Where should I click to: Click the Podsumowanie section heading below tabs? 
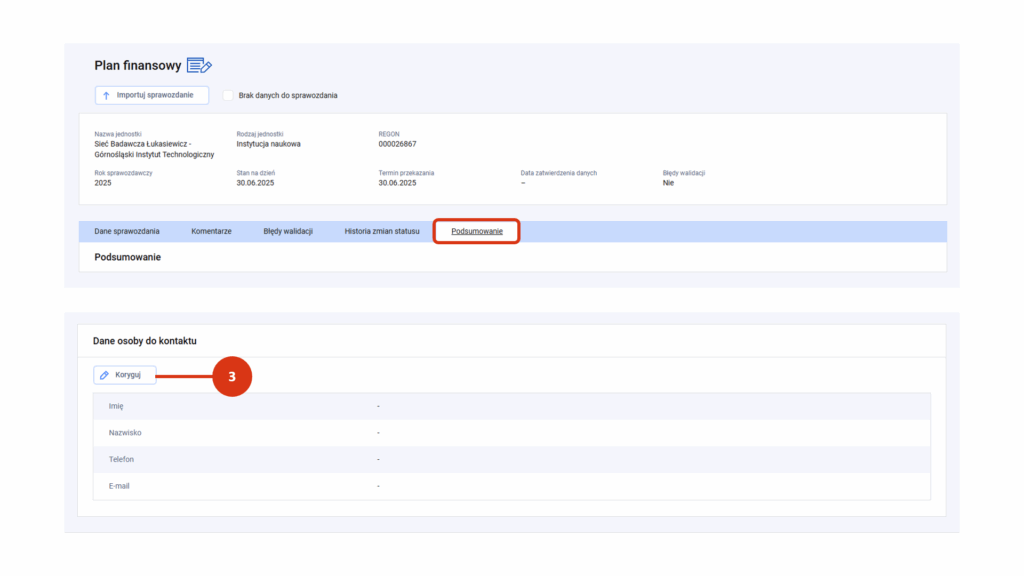tap(127, 257)
